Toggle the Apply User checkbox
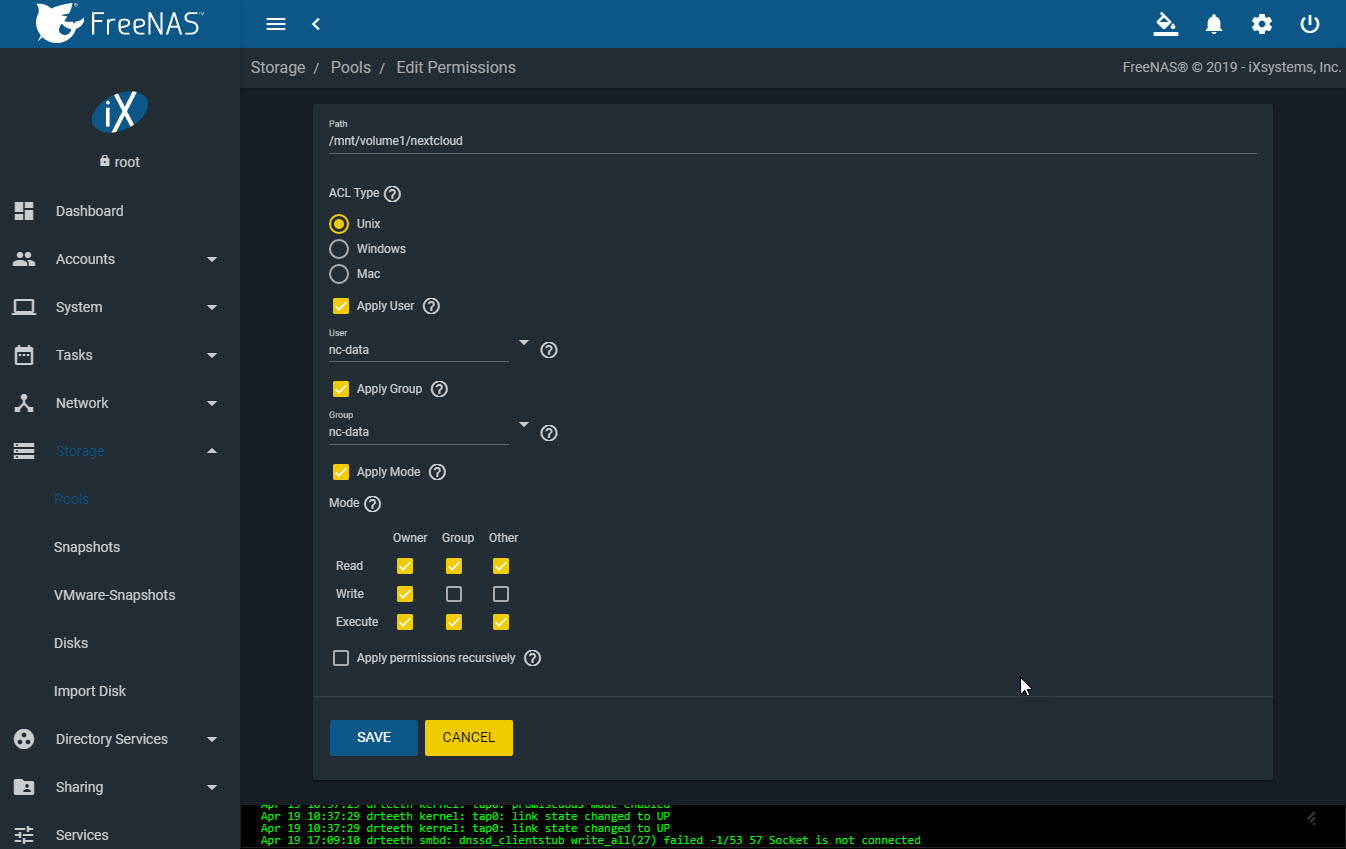The height and width of the screenshot is (849, 1346). tap(341, 306)
